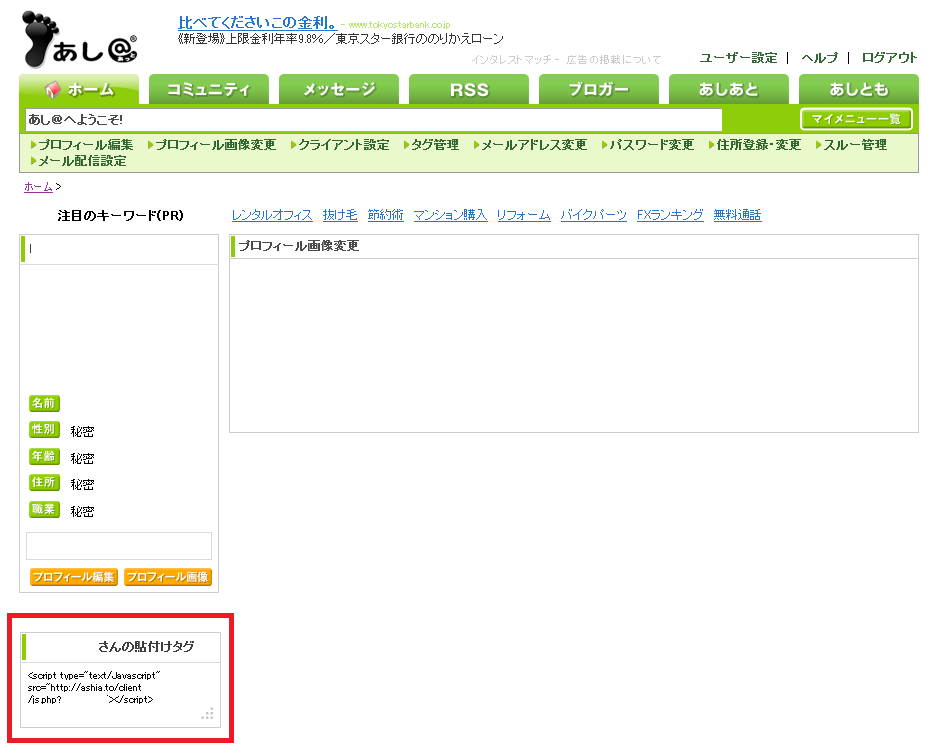Image resolution: width=931 pixels, height=754 pixels.
Task: Click the 無料通話 keyword link
Action: (737, 215)
